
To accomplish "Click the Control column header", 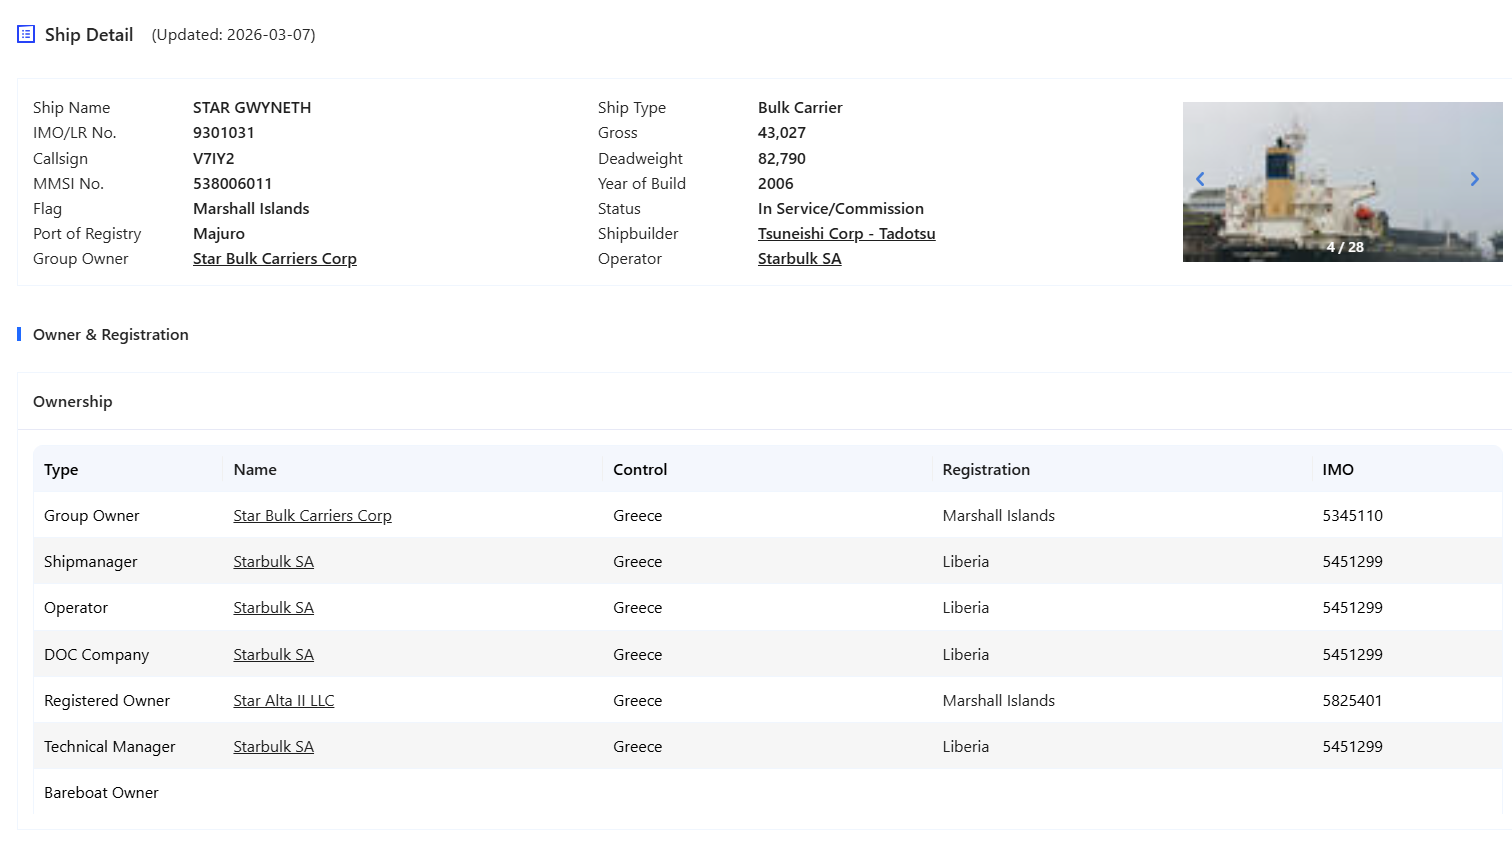I will [x=640, y=470].
